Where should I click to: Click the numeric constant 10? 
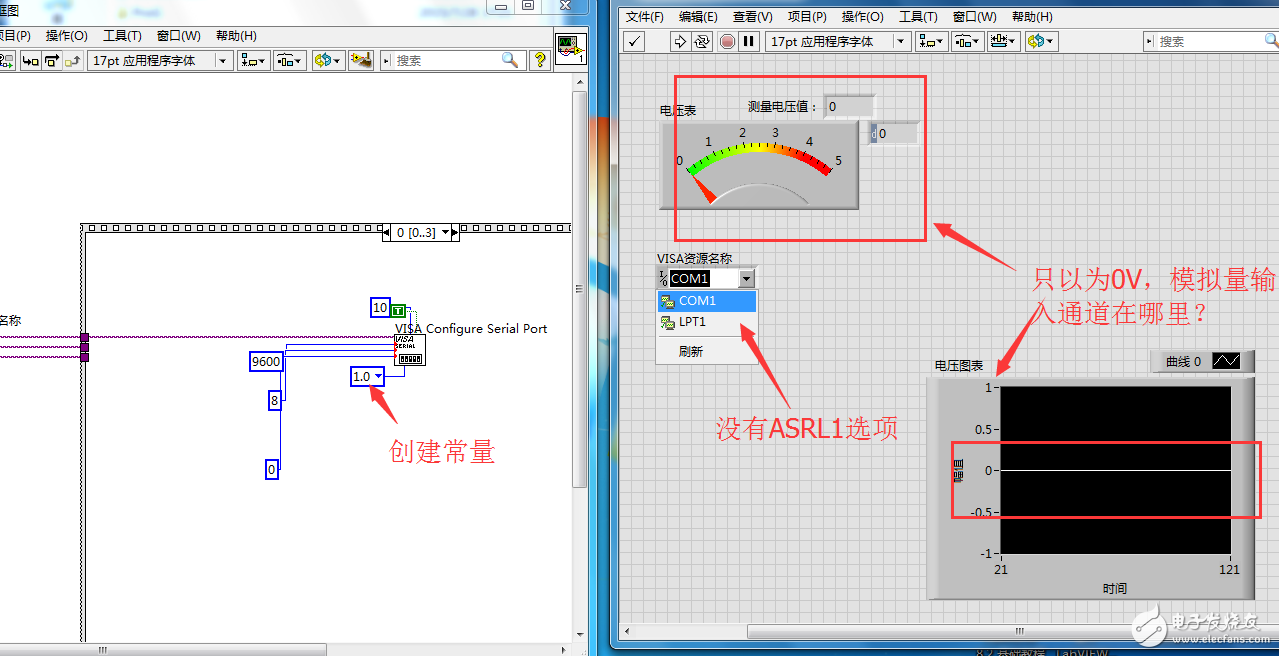(x=380, y=308)
